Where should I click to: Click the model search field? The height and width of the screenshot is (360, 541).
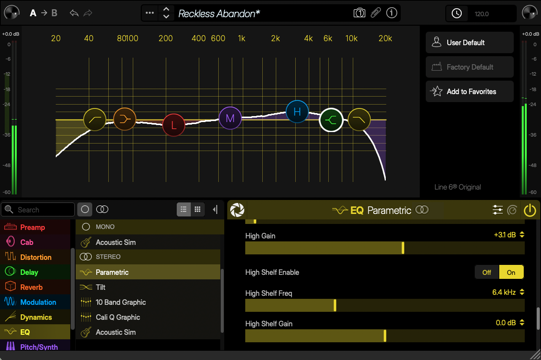[38, 210]
